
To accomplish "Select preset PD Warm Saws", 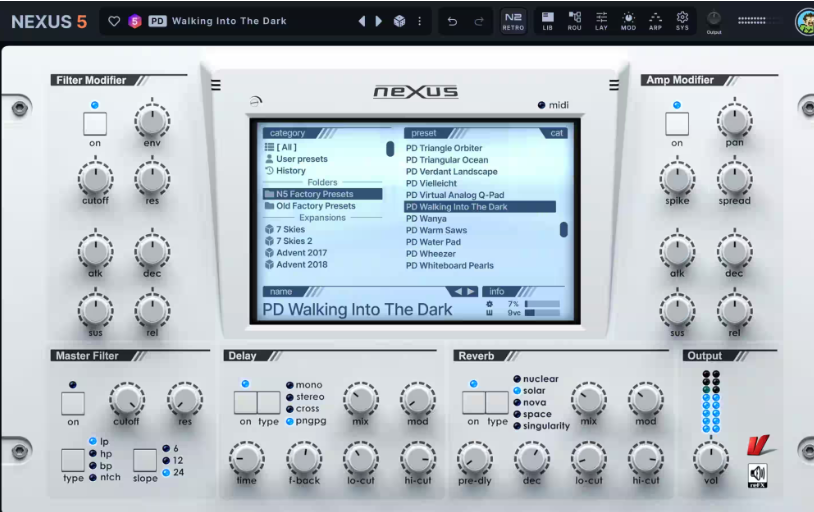I will point(436,230).
